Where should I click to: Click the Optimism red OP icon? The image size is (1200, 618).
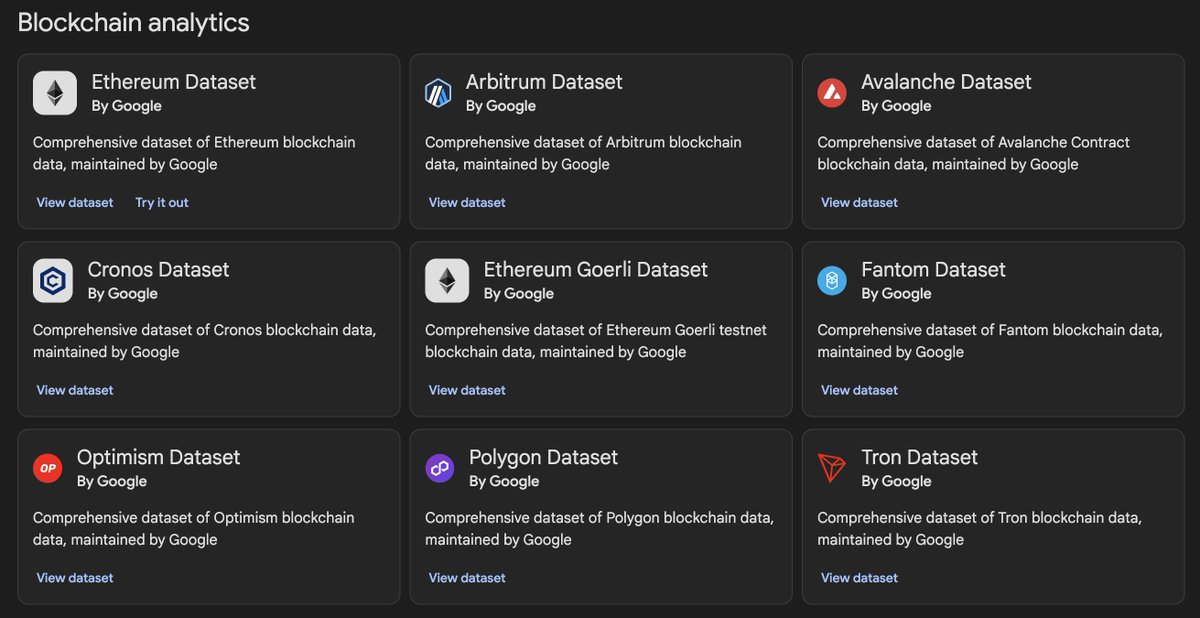coord(47,468)
